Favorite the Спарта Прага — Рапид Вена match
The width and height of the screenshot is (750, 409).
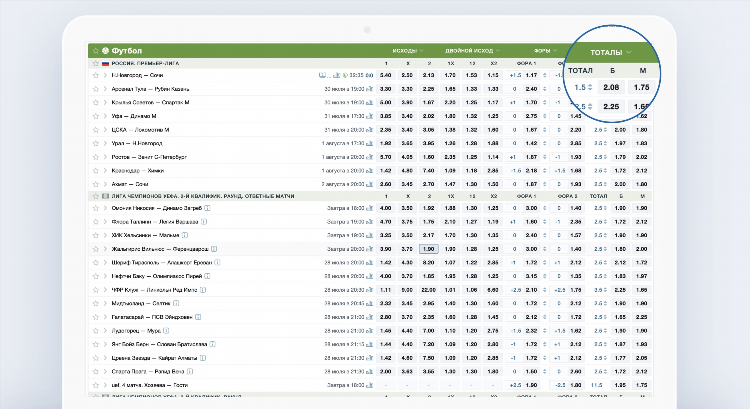95,371
